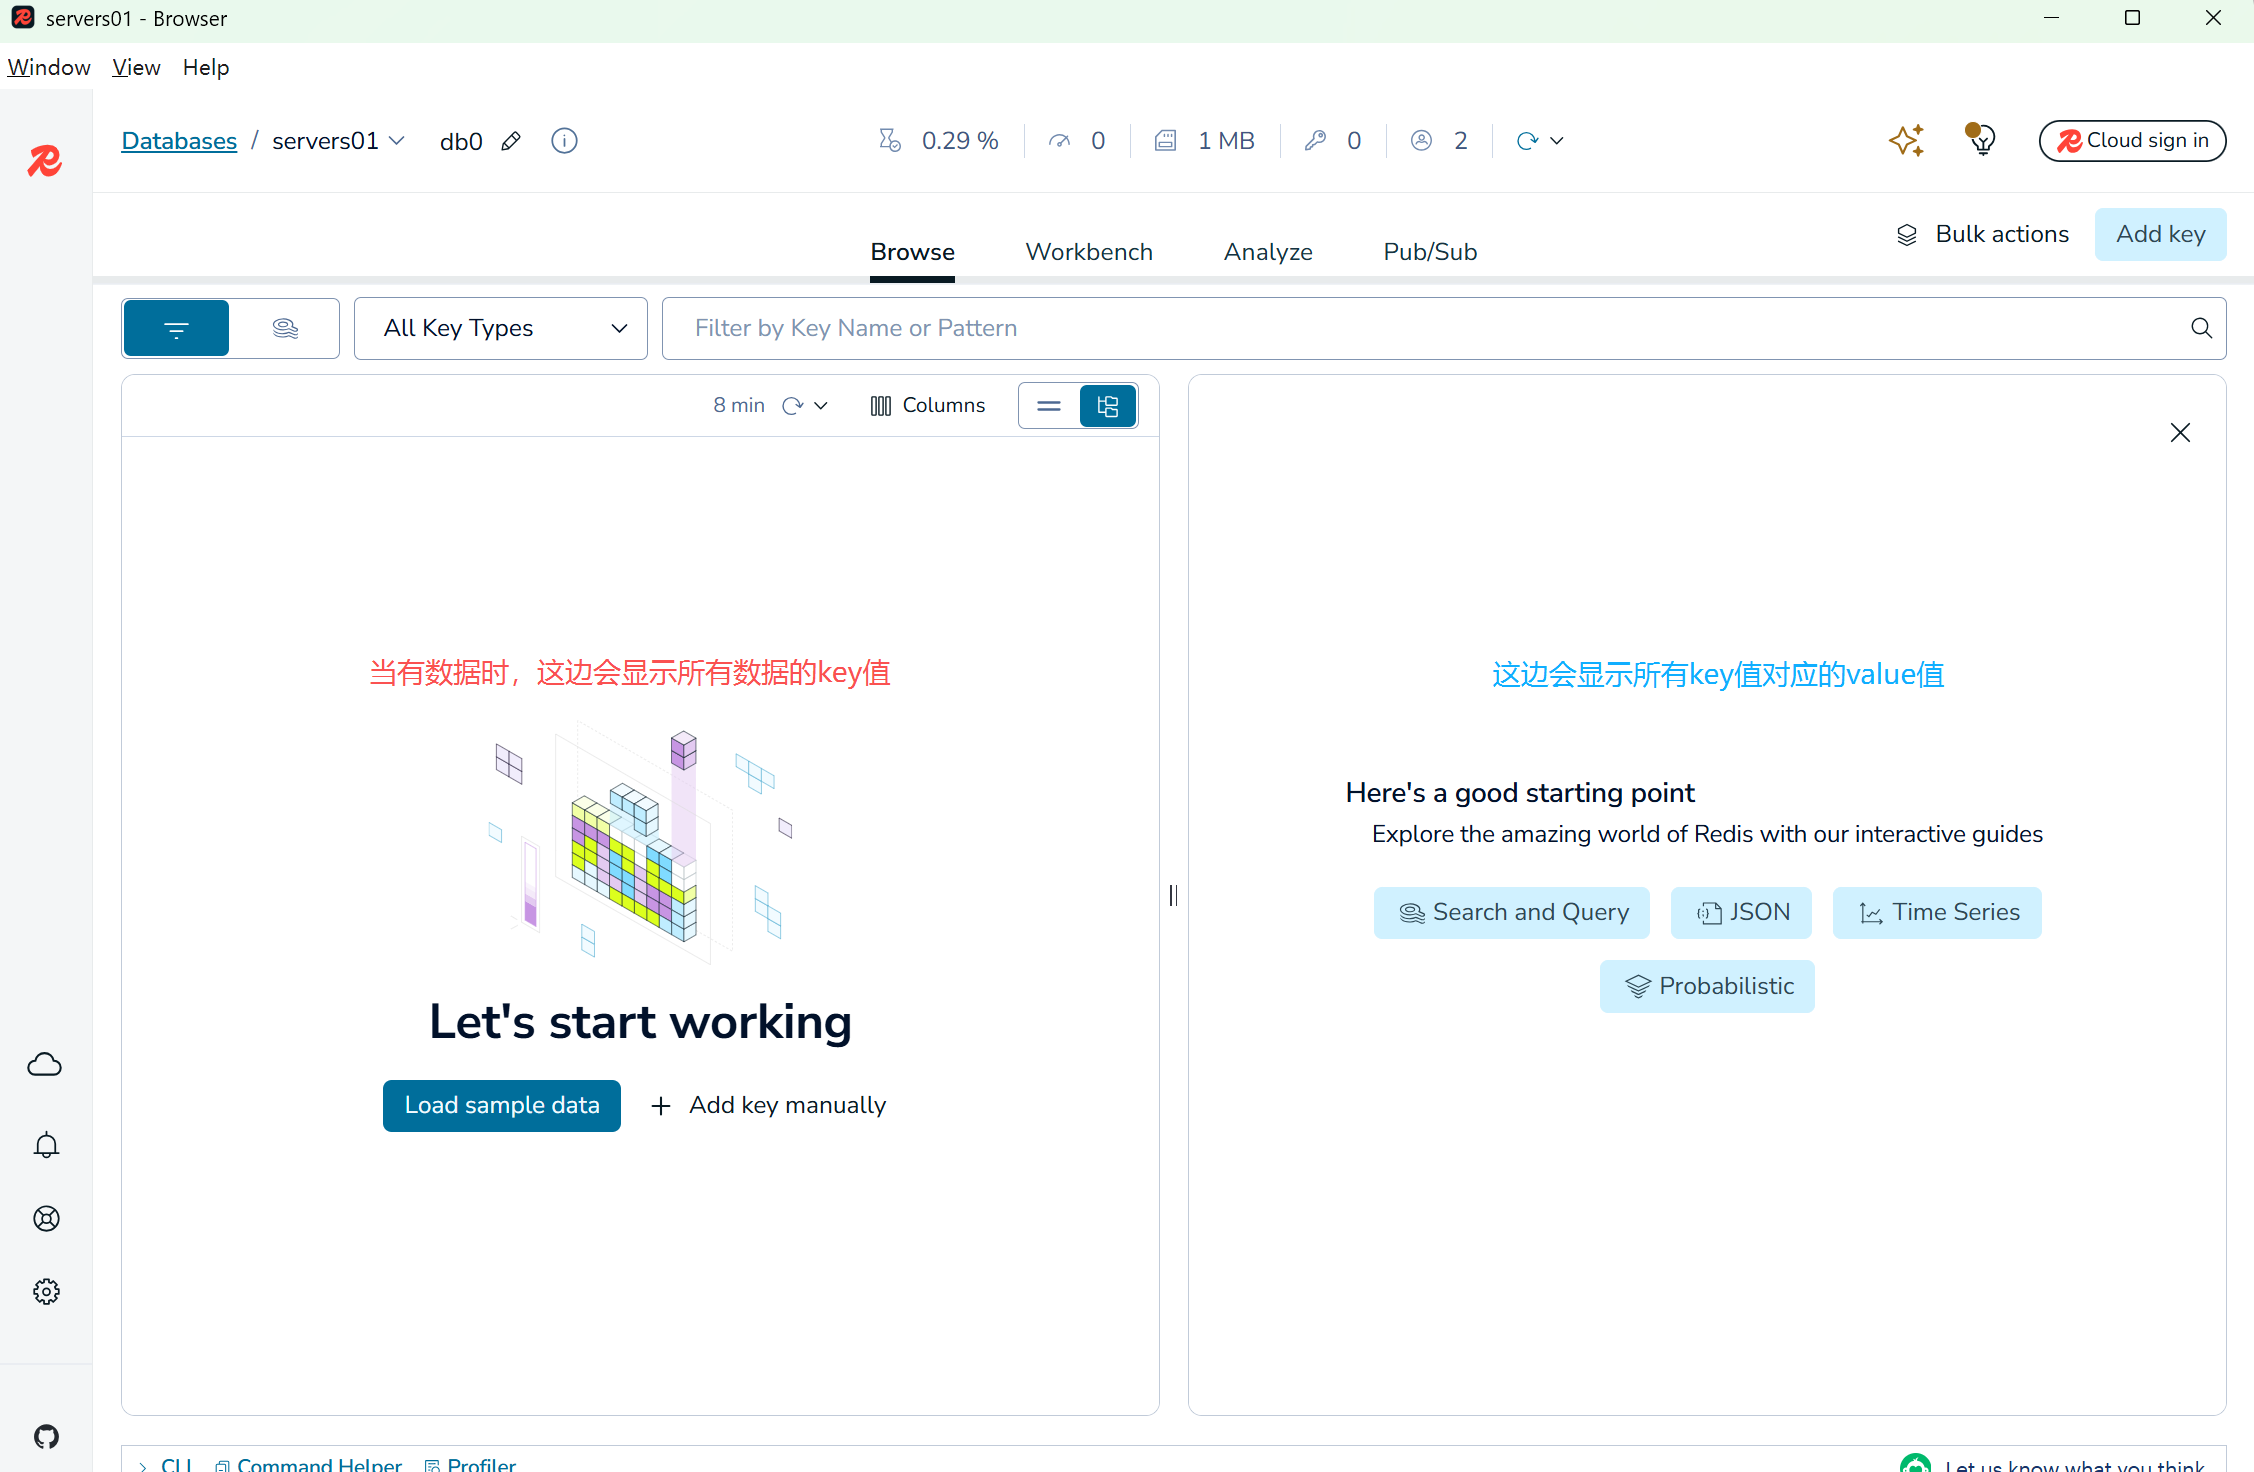2254x1472 pixels.
Task: Switch to list view layout
Action: tap(1049, 406)
